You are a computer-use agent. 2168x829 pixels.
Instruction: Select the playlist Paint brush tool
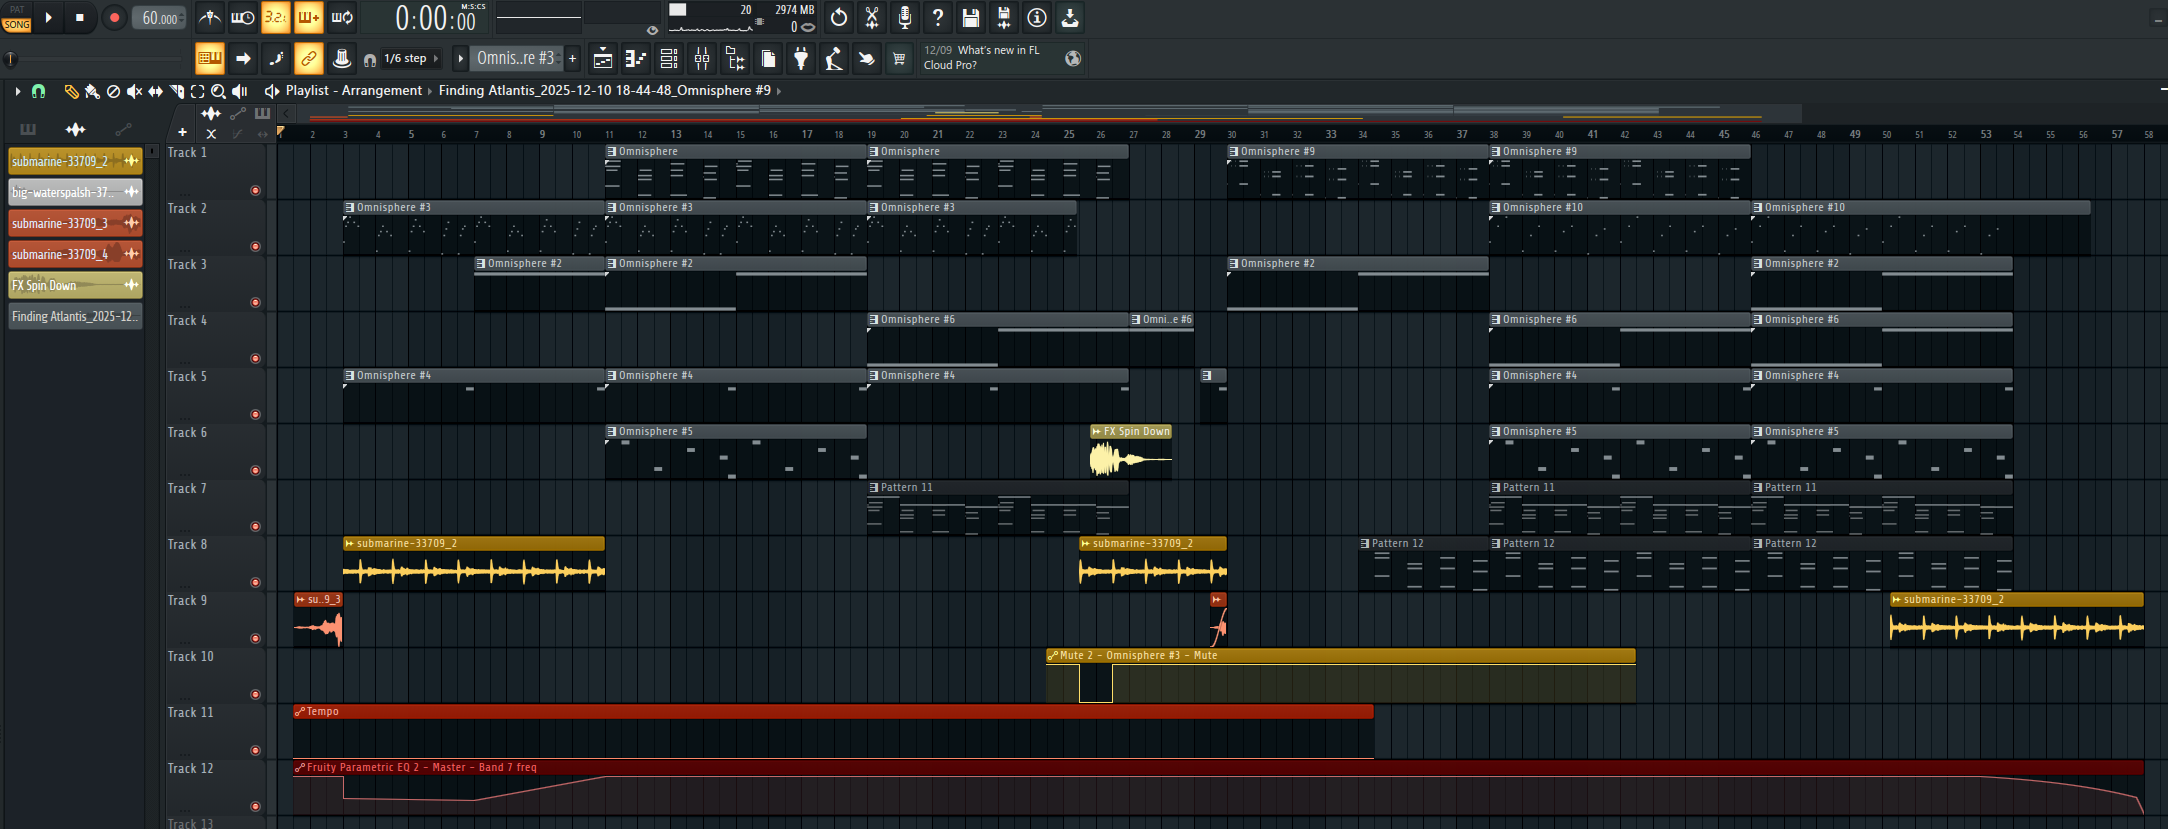[x=92, y=91]
